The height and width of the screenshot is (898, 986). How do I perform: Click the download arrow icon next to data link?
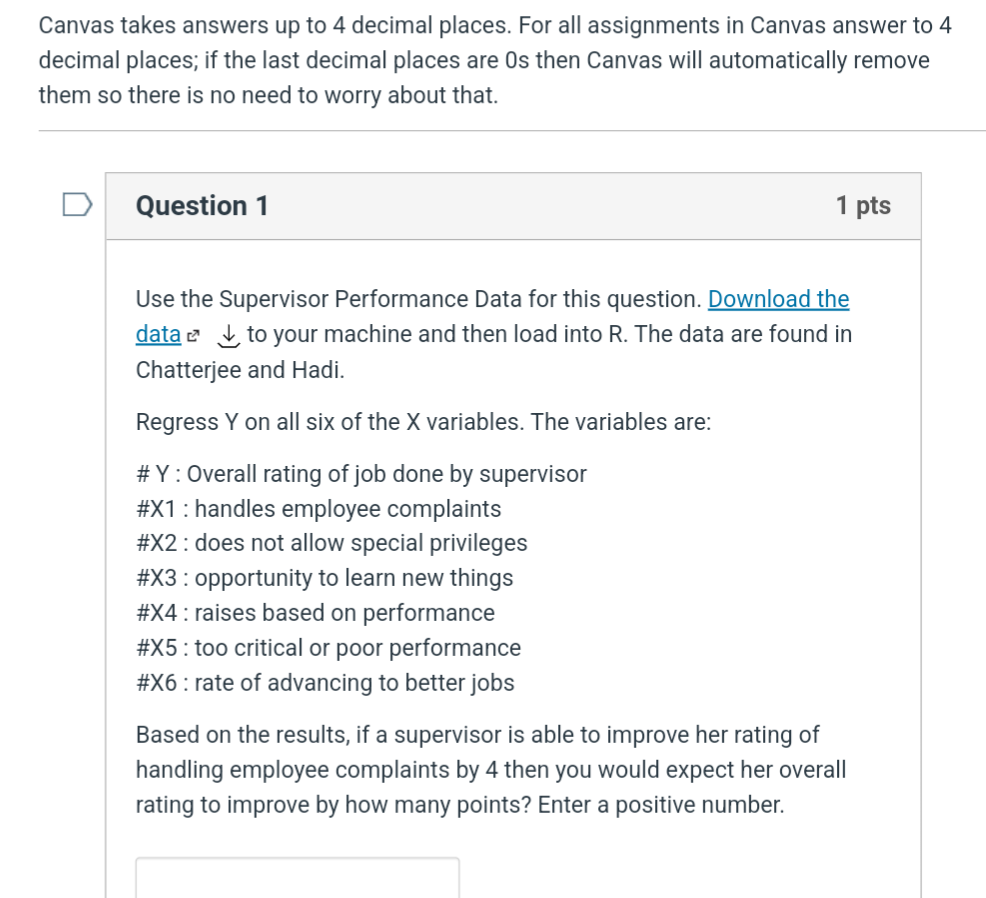[226, 335]
